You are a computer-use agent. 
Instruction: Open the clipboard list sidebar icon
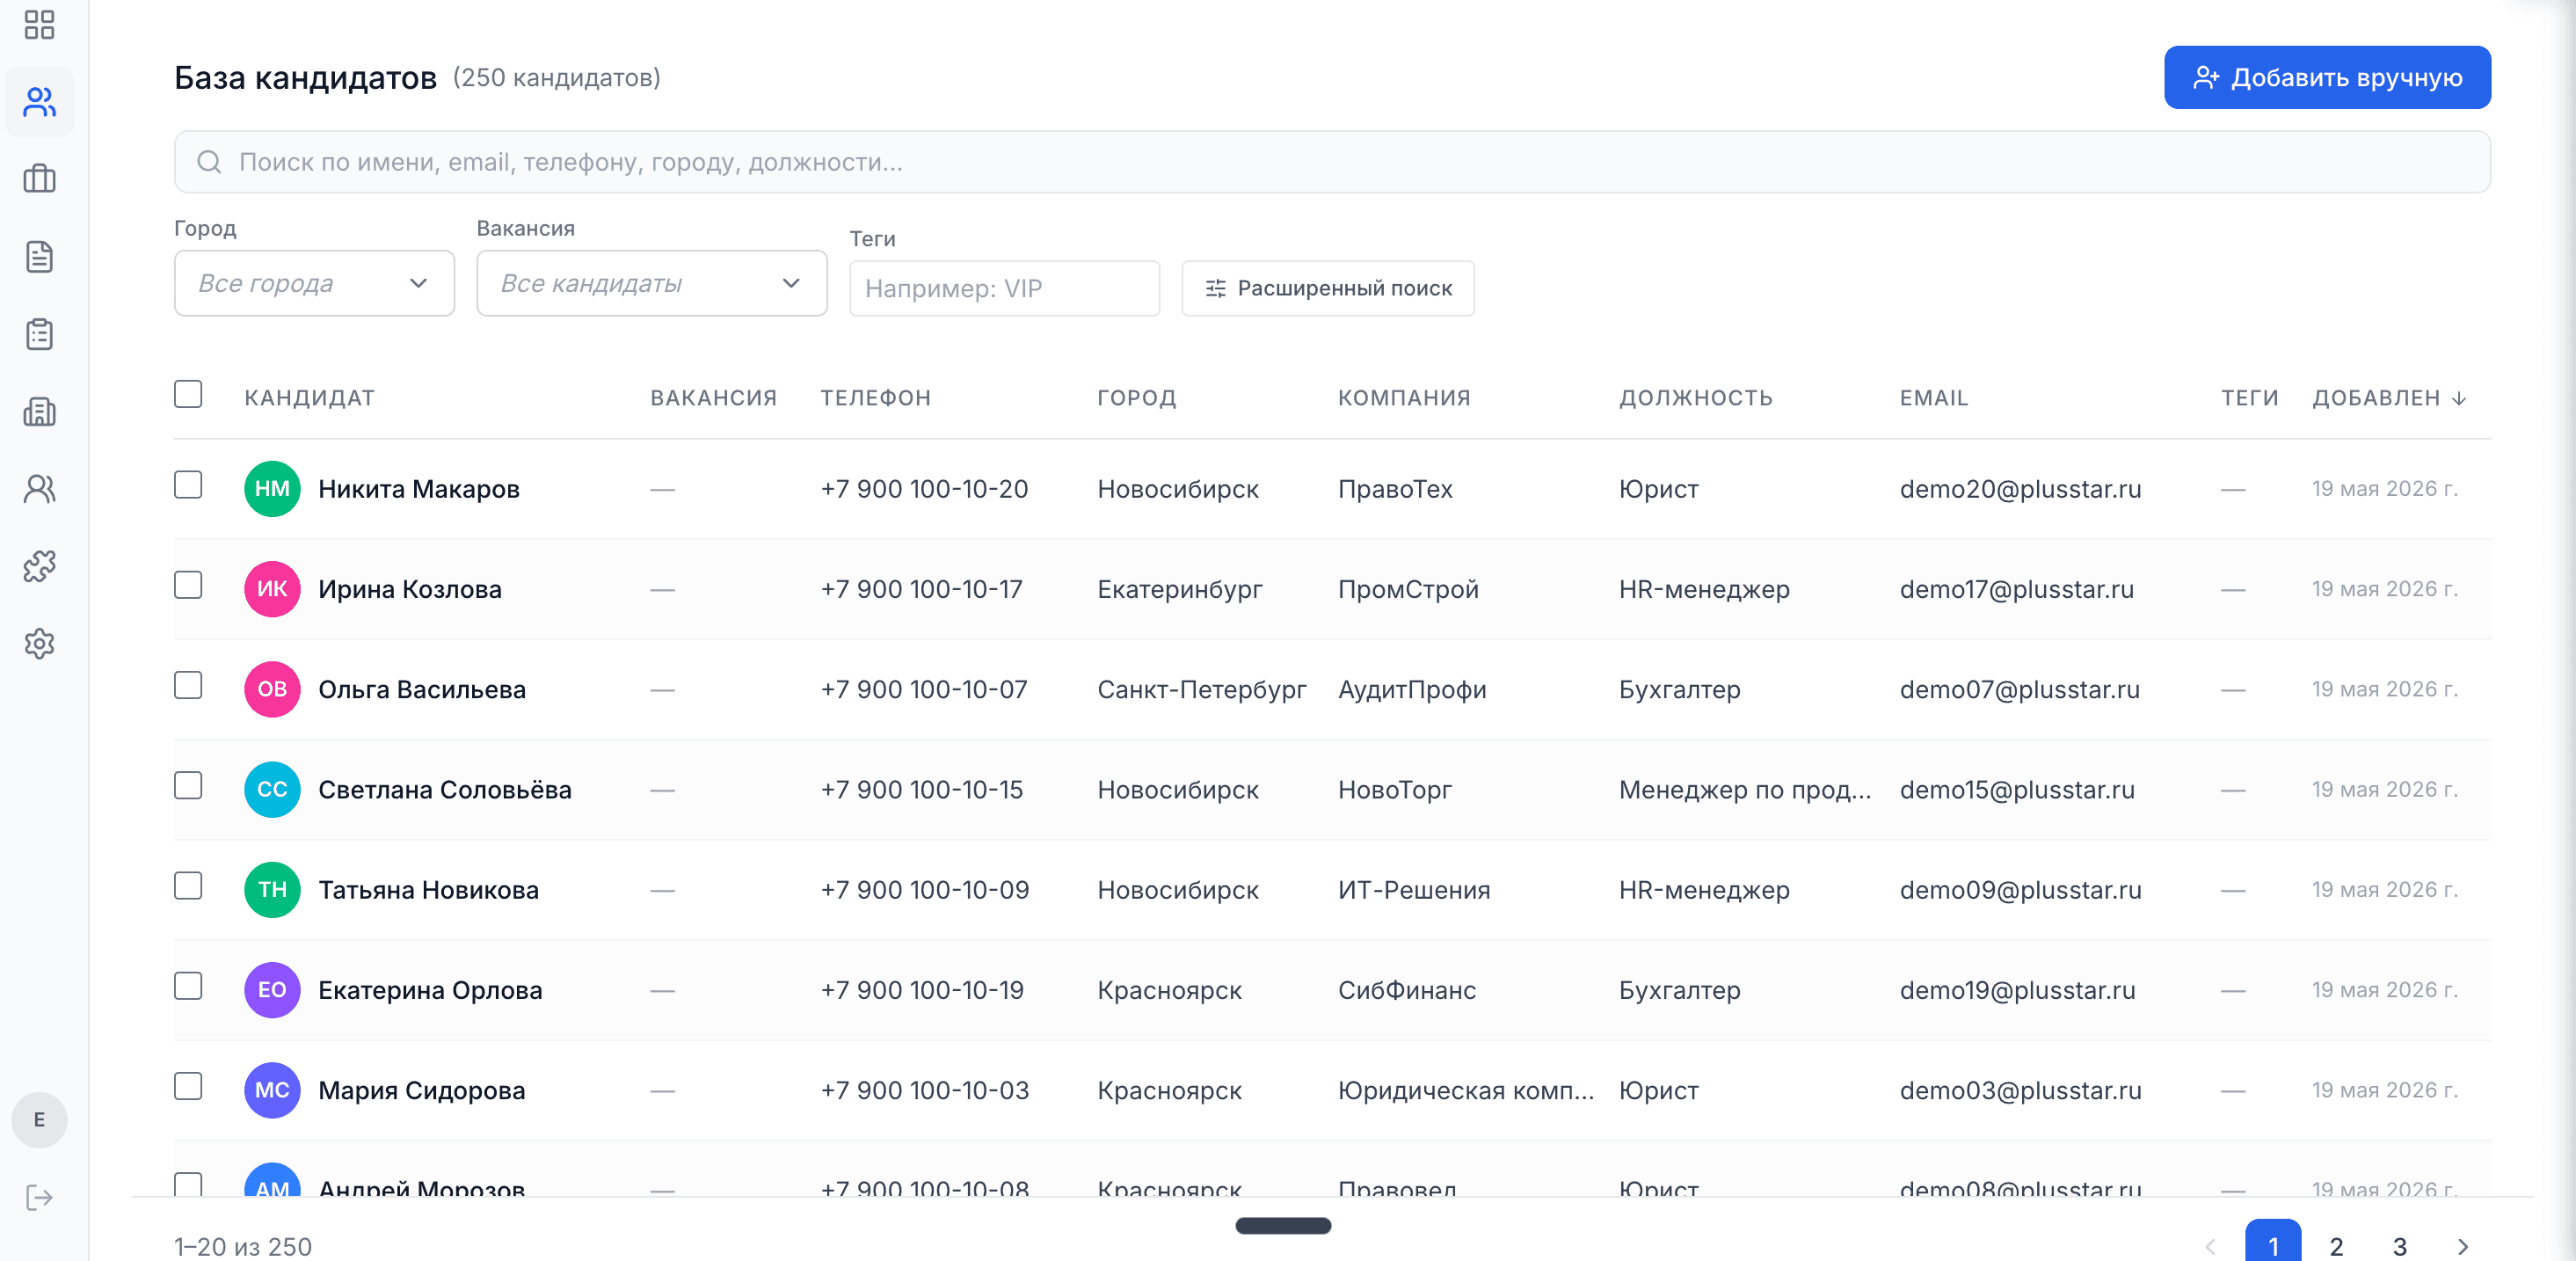(x=39, y=334)
